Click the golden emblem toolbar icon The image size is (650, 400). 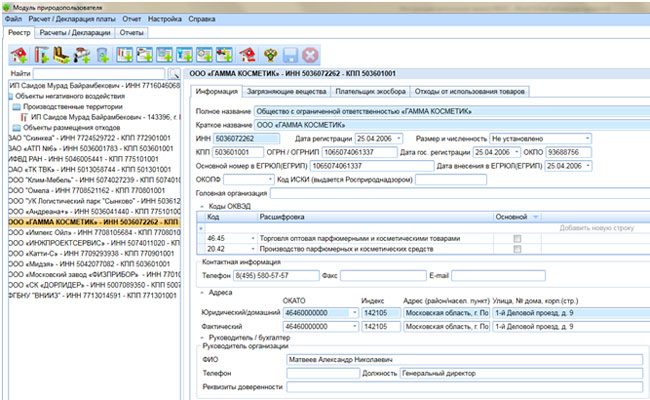[x=270, y=55]
